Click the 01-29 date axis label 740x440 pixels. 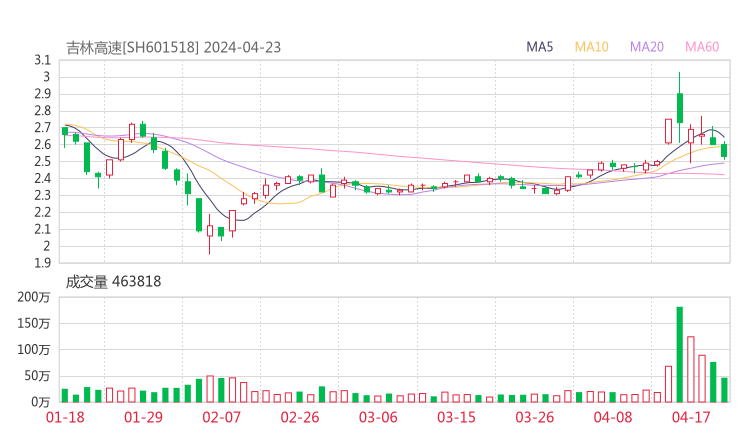click(143, 417)
